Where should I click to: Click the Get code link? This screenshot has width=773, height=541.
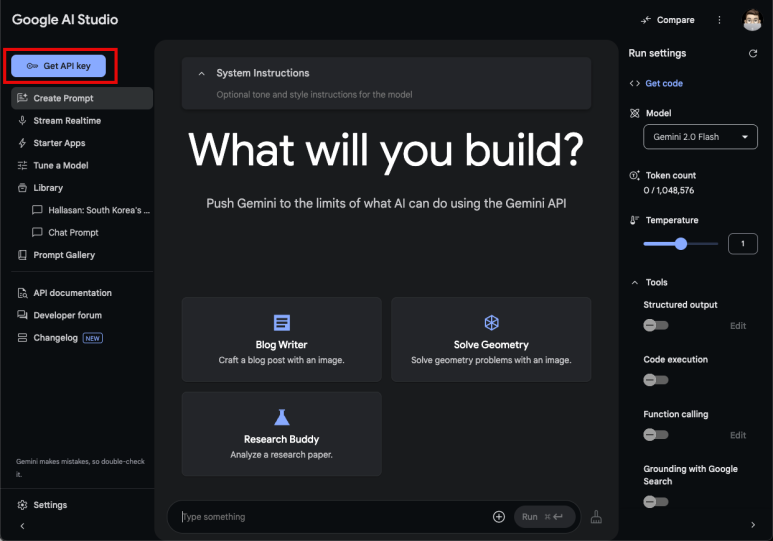664,83
